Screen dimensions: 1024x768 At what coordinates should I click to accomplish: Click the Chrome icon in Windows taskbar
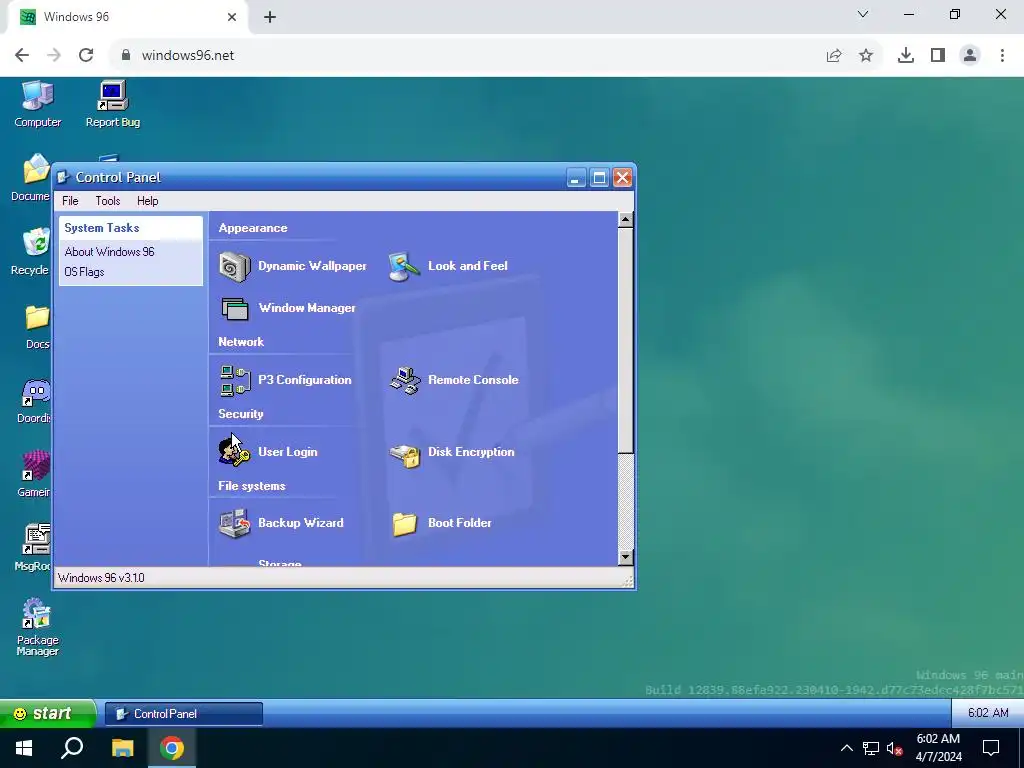(172, 748)
